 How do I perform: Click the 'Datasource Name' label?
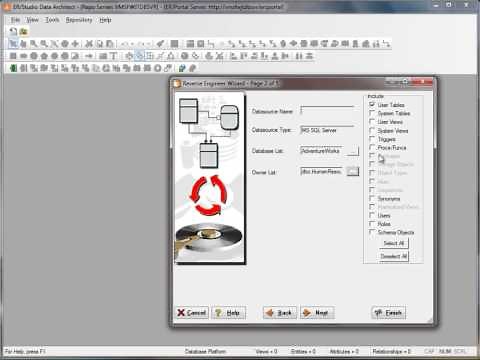tap(272, 111)
